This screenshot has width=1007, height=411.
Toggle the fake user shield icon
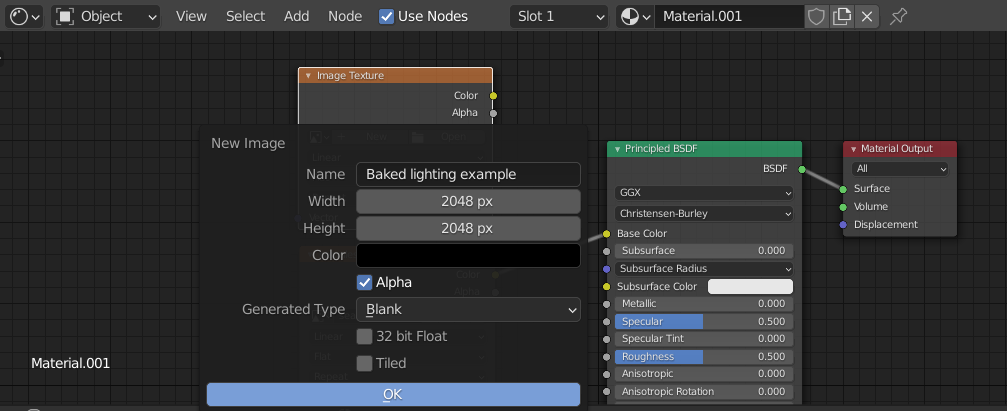pyautogui.click(x=816, y=16)
